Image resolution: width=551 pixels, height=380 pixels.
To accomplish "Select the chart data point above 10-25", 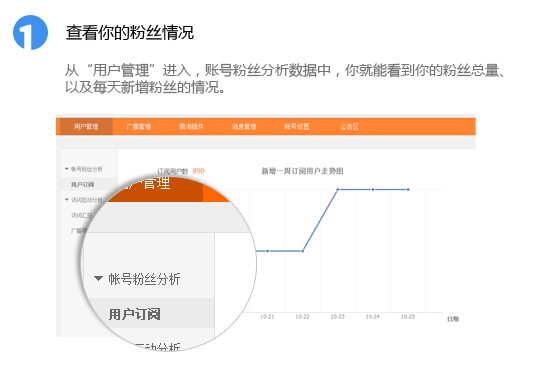I will 408,189.
